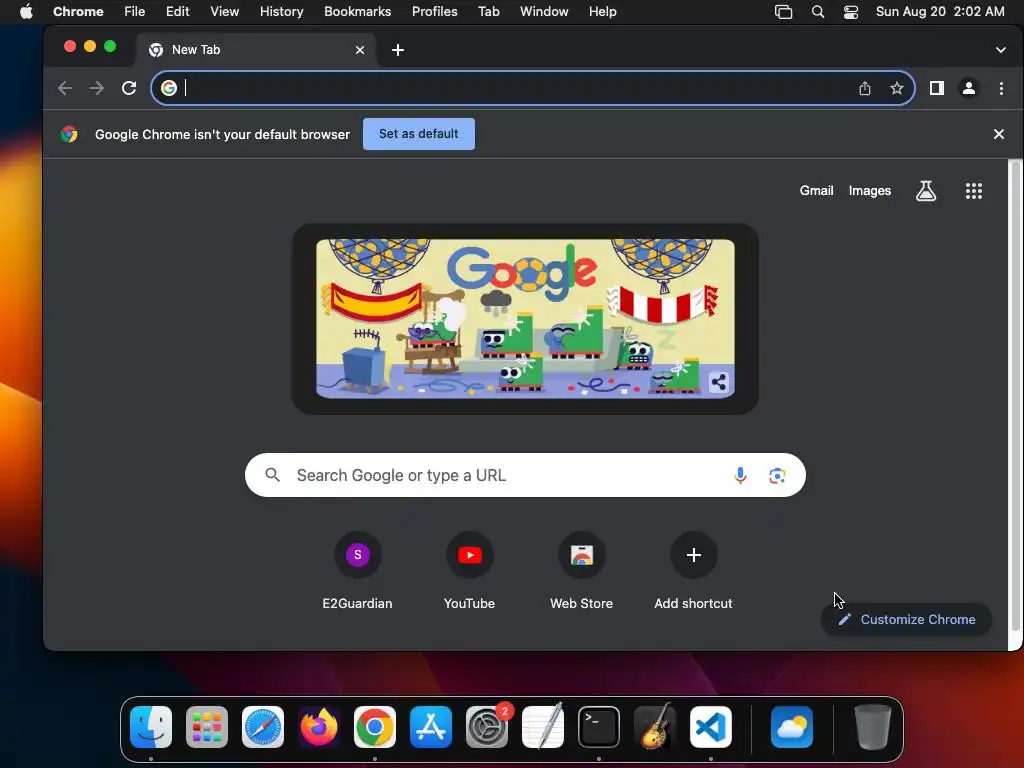Image resolution: width=1024 pixels, height=768 pixels.
Task: Click the date and time in menu bar
Action: click(940, 12)
